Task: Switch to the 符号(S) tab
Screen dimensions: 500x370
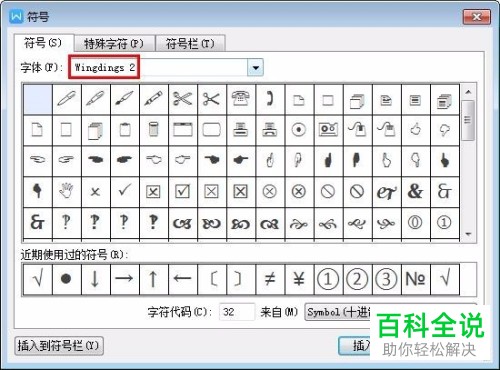Action: 43,43
